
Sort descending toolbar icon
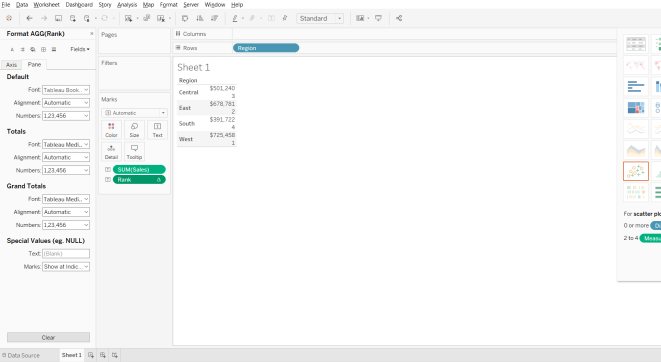point(214,18)
